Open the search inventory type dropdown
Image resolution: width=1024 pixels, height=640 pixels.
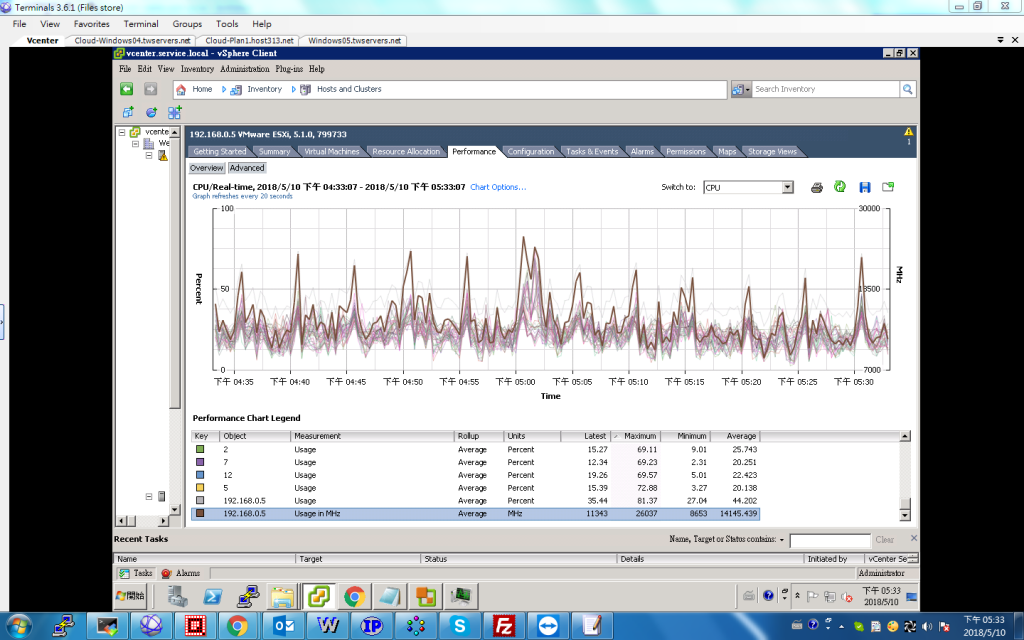[x=741, y=89]
